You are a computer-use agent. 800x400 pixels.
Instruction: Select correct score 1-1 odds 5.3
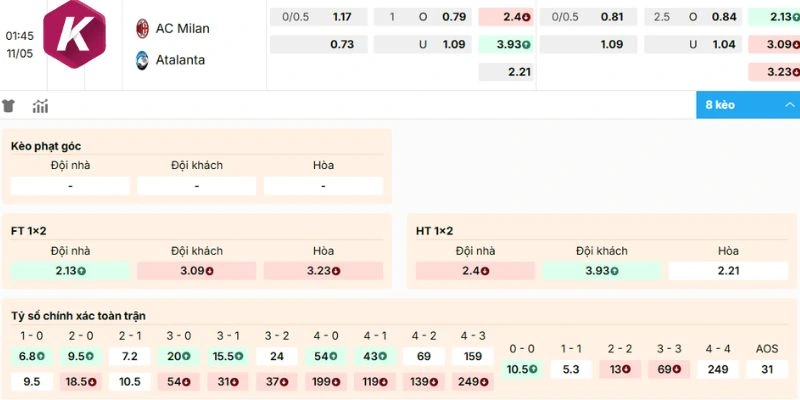pyautogui.click(x=571, y=369)
